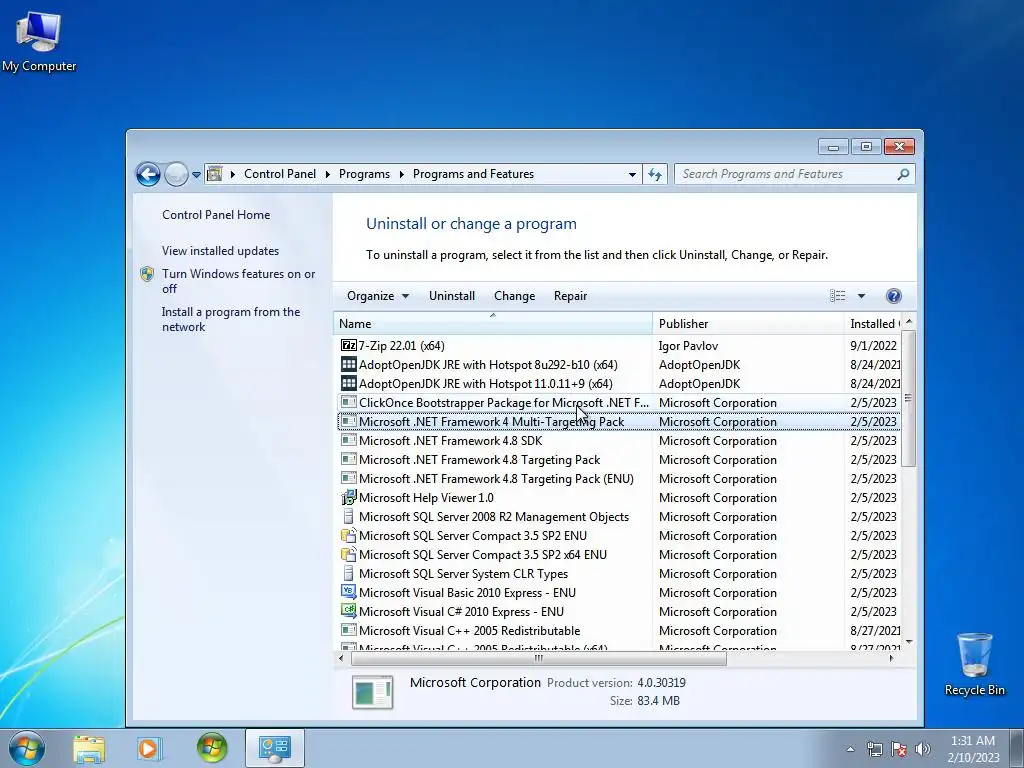1024x768 pixels.
Task: Click the Uninstall toolbar command
Action: 452,296
